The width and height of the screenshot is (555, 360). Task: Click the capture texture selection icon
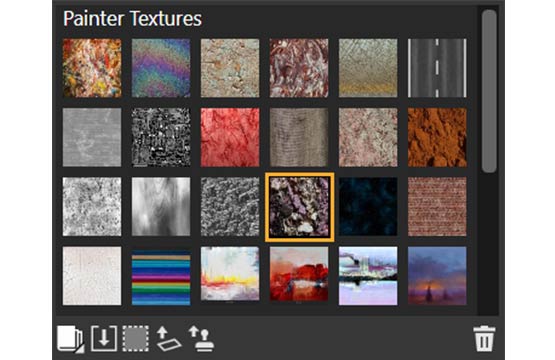tap(136, 339)
